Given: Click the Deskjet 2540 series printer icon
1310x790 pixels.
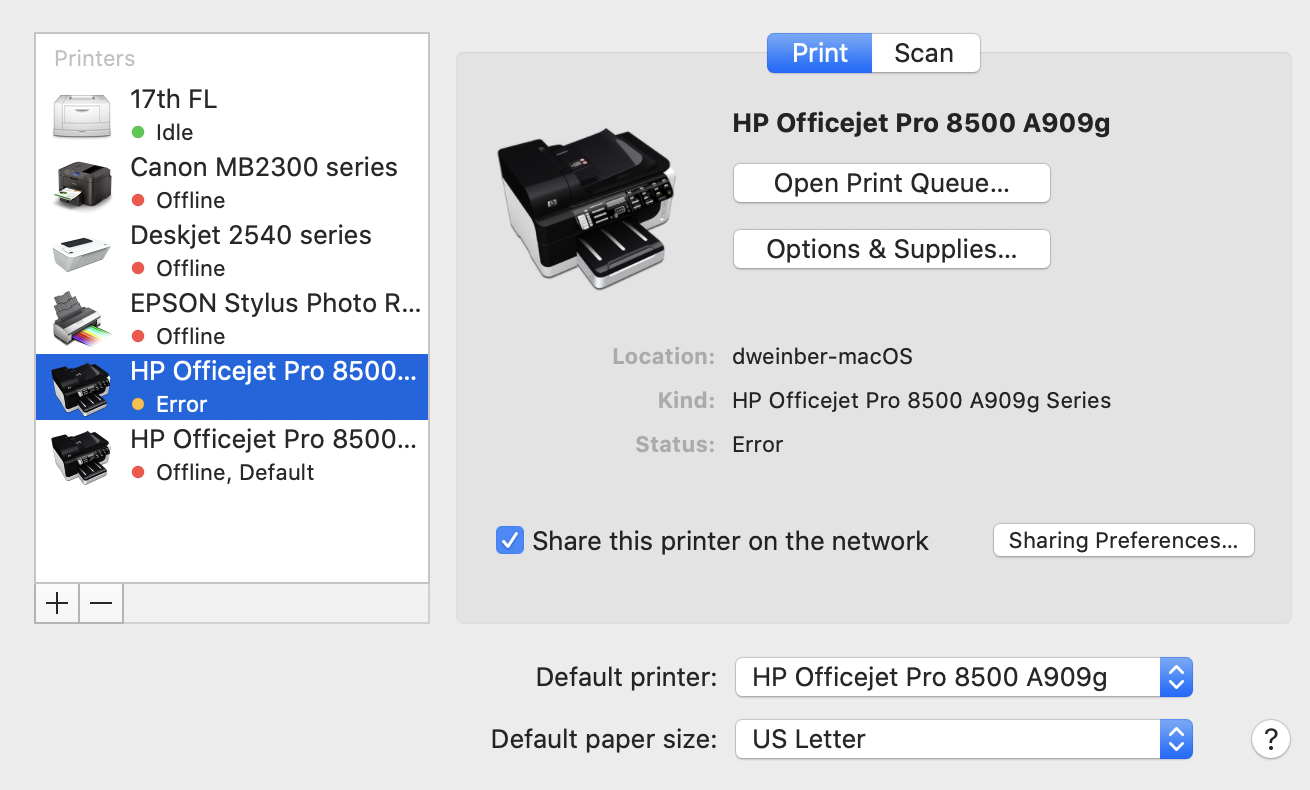Looking at the screenshot, I should [x=82, y=251].
